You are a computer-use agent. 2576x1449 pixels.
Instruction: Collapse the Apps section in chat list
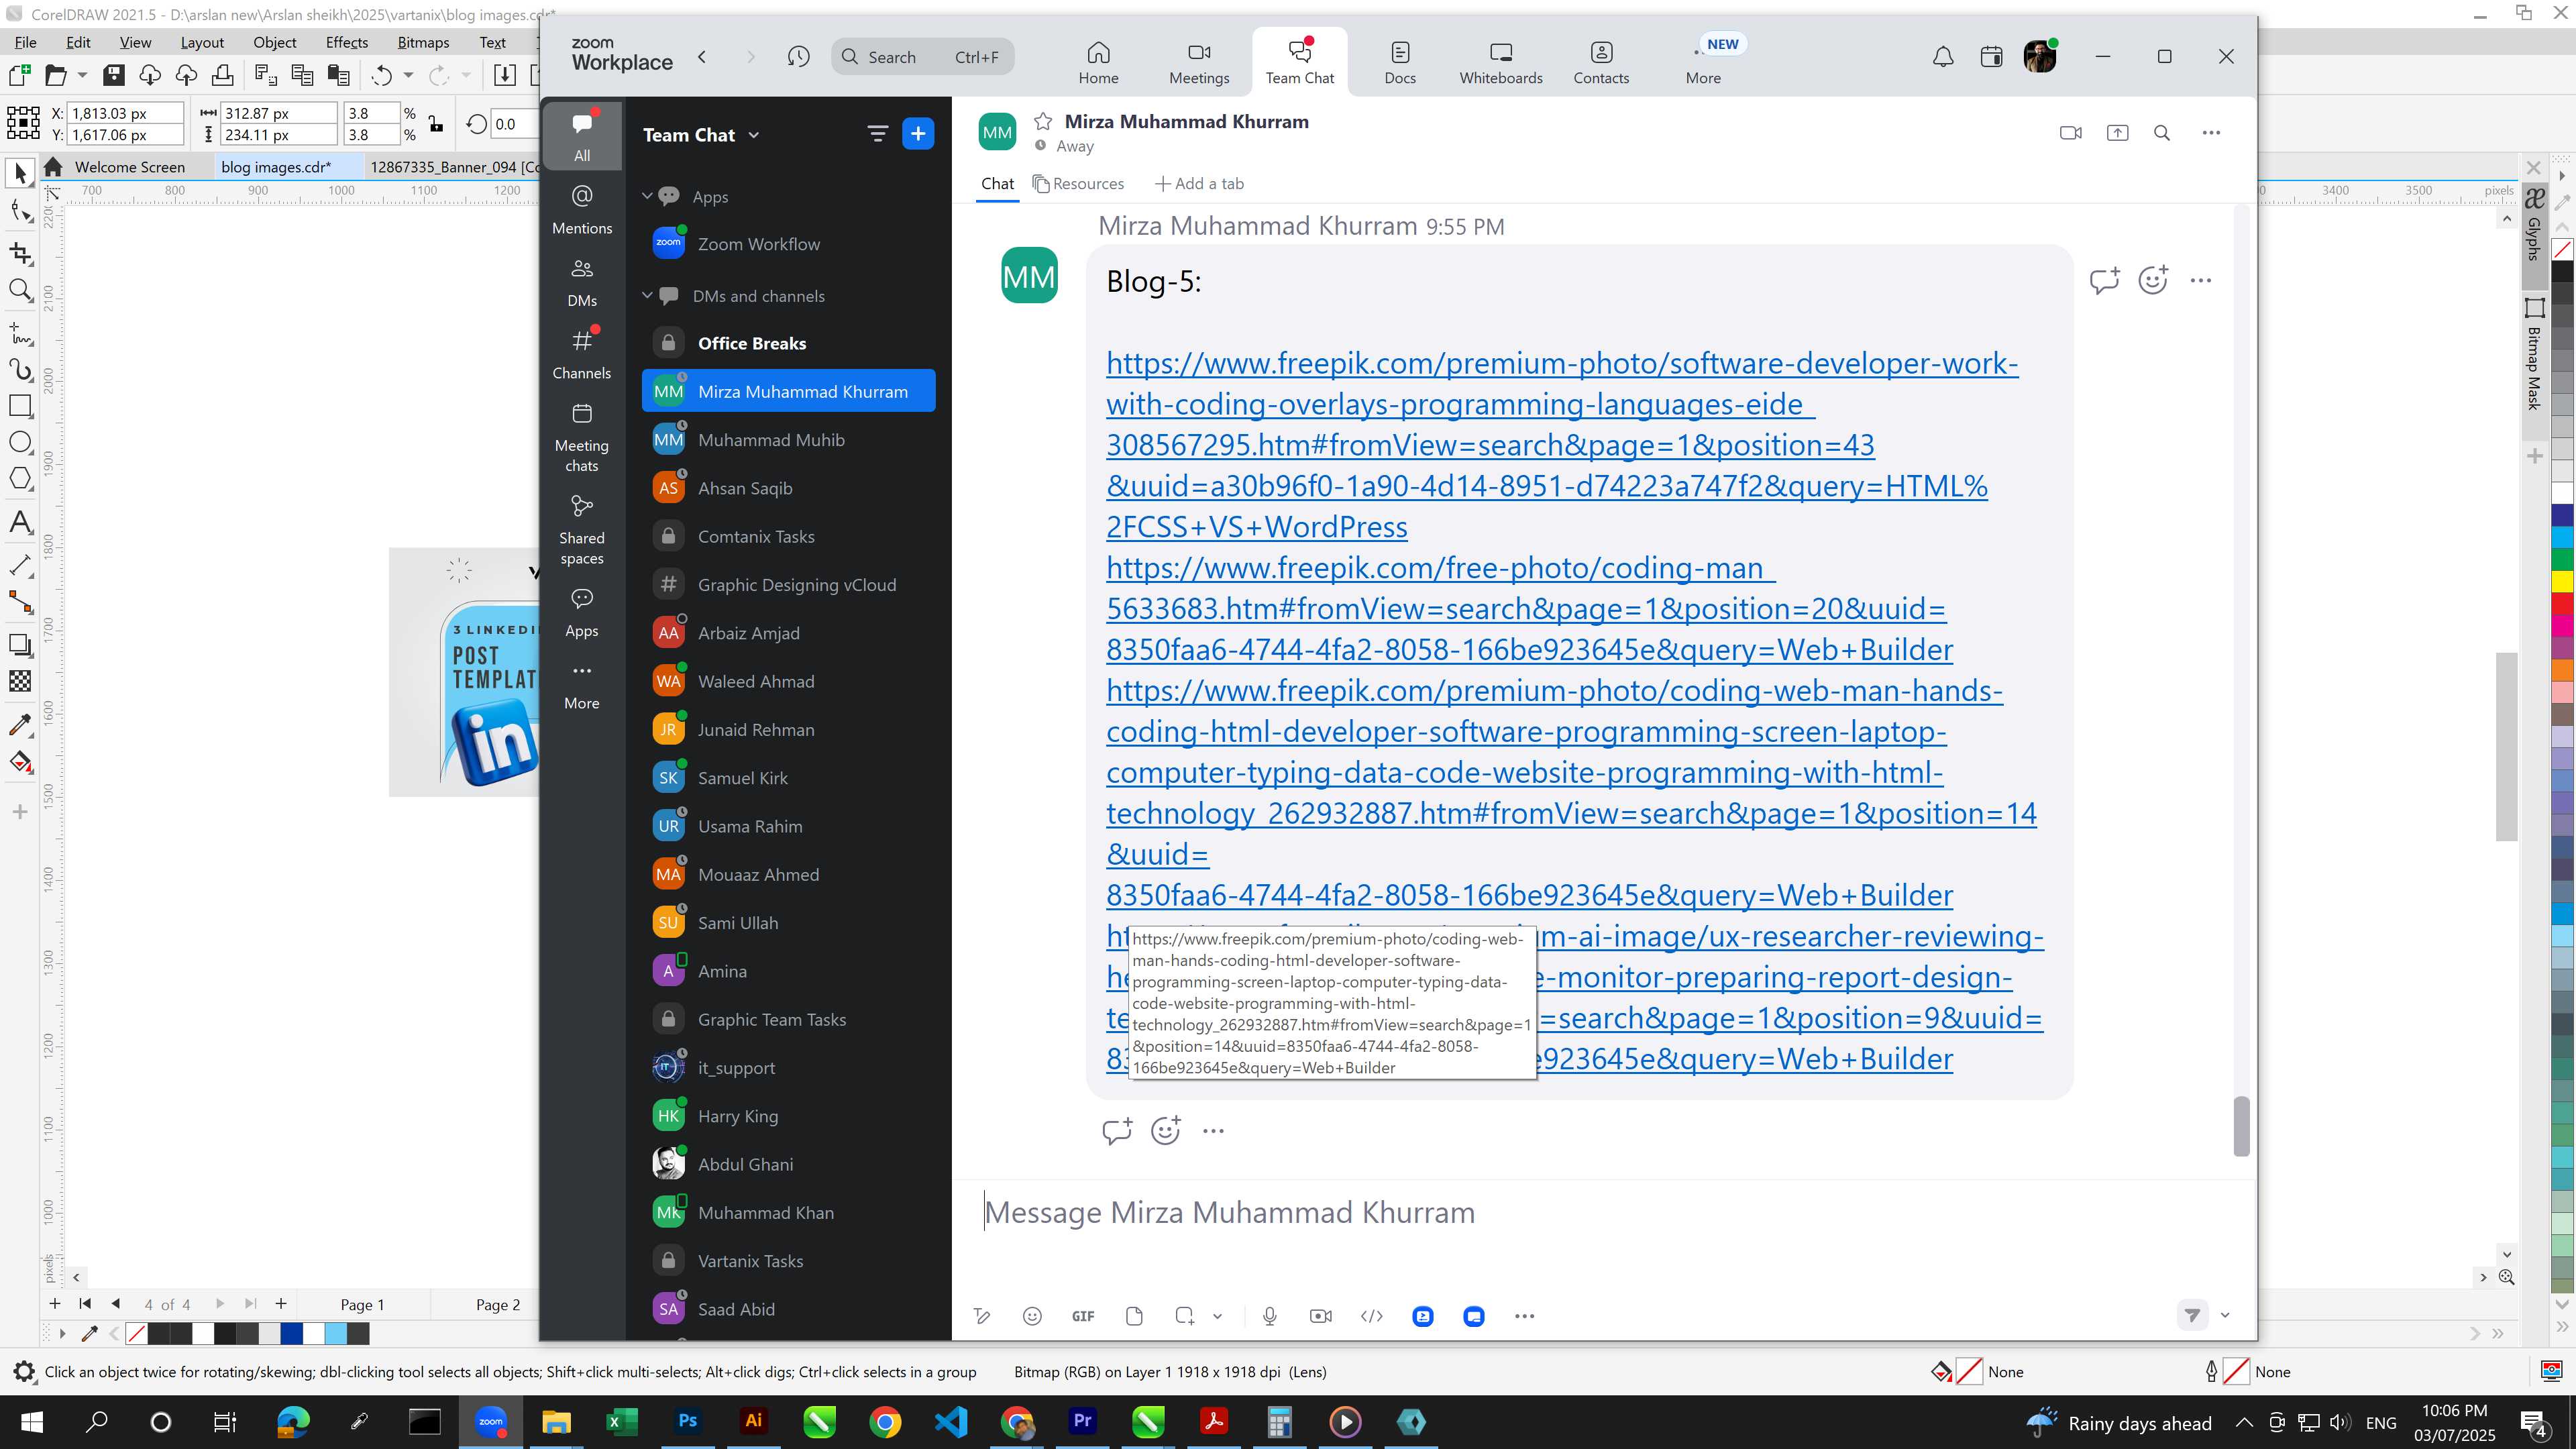coord(647,196)
